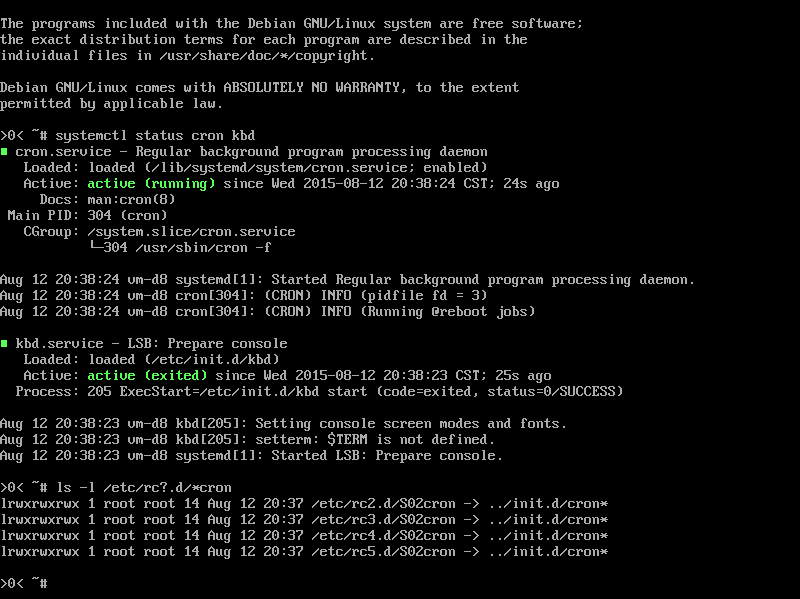800x599 pixels.
Task: Click the 'ls -l /etc/rc?.d/*cron' command
Action: point(144,488)
